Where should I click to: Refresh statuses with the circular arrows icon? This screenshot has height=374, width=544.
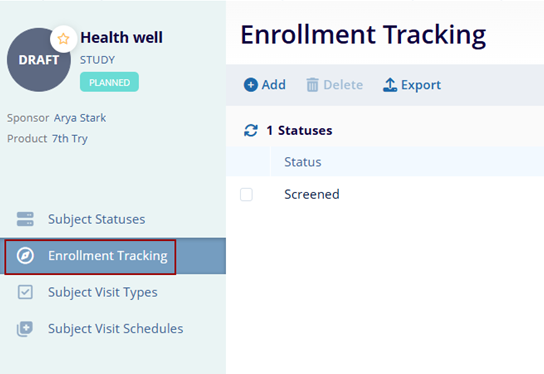[250, 130]
